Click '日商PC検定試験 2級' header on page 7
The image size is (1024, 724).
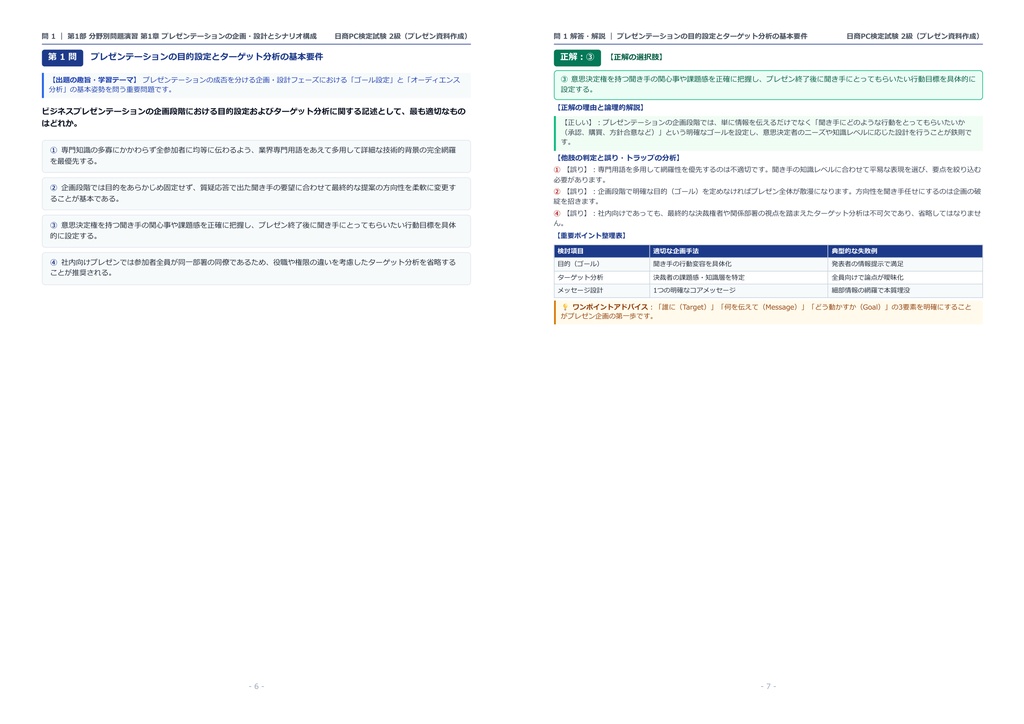pos(913,37)
